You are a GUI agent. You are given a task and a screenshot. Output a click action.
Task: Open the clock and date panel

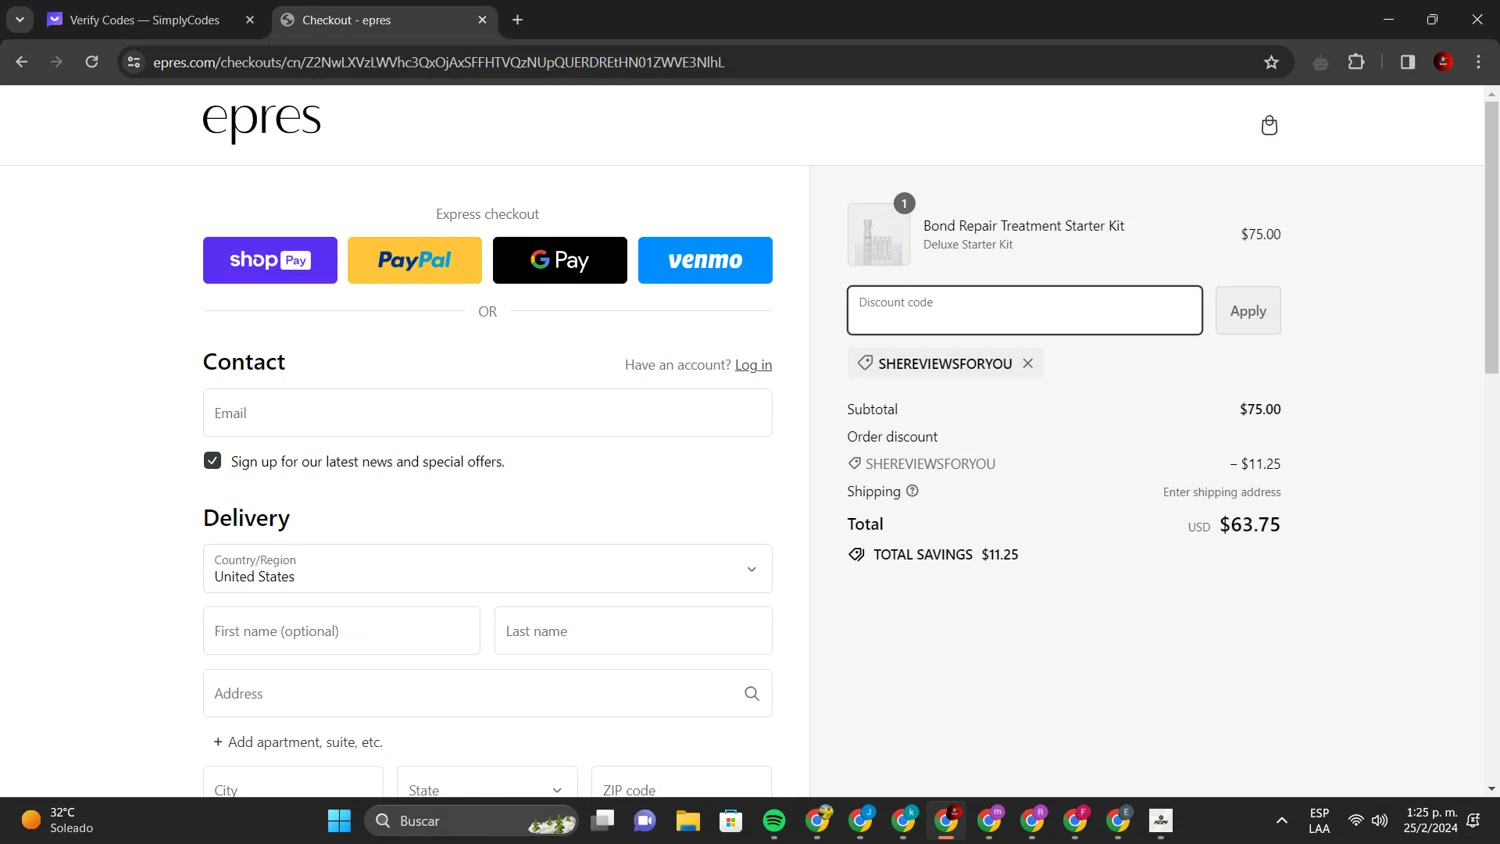point(1430,820)
